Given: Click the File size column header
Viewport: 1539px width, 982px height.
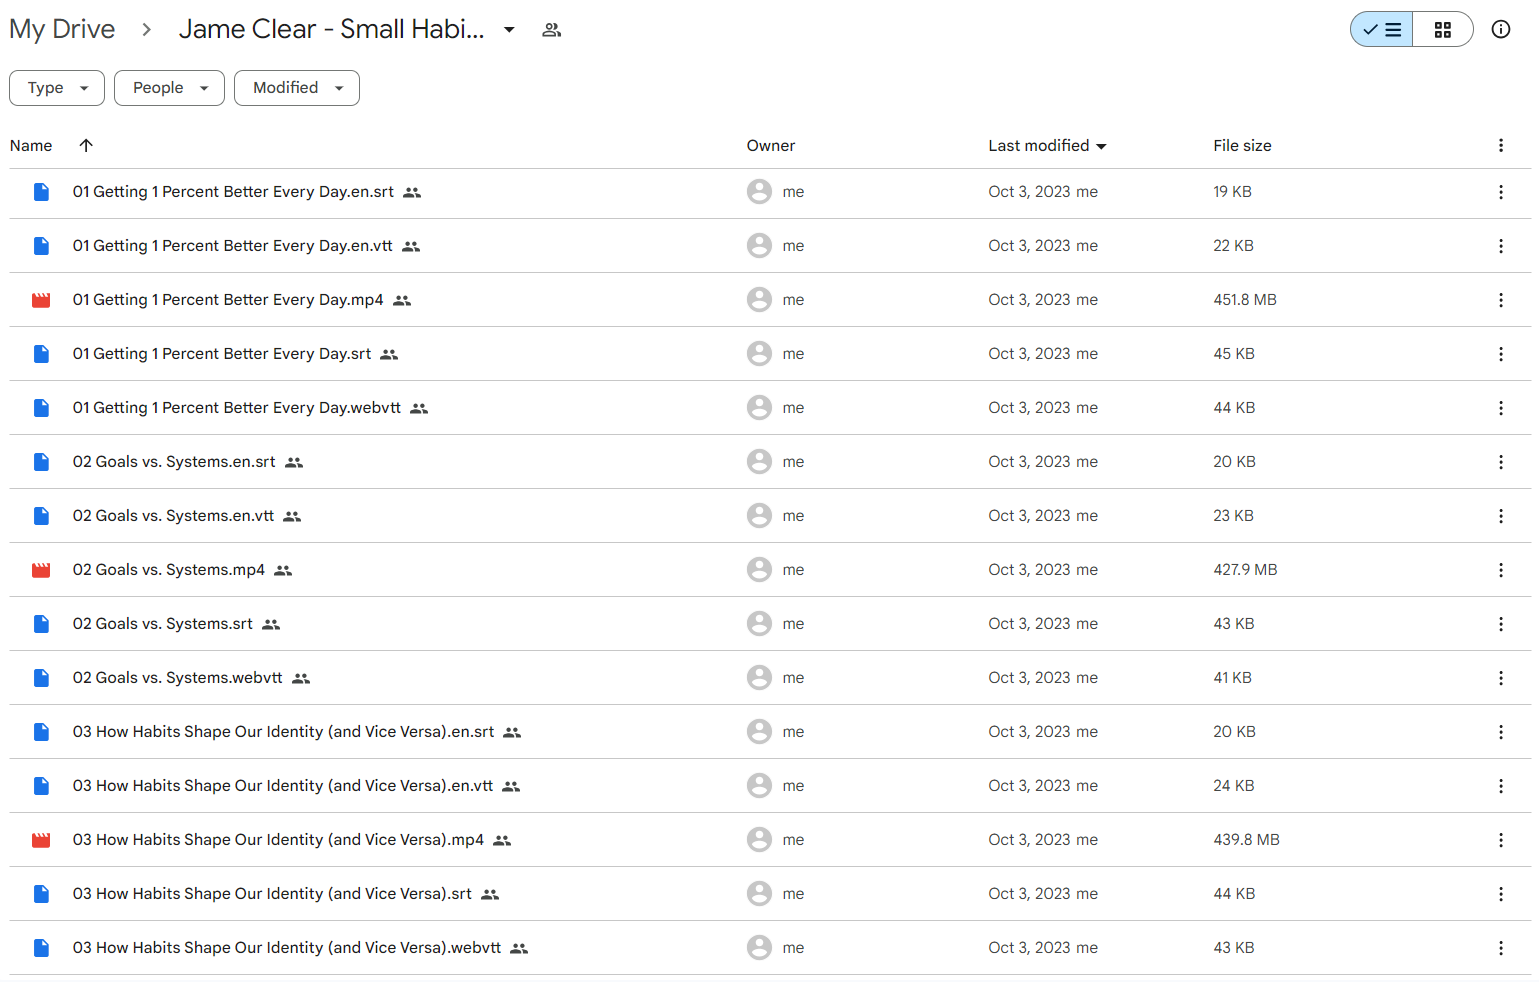Looking at the screenshot, I should pos(1242,146).
